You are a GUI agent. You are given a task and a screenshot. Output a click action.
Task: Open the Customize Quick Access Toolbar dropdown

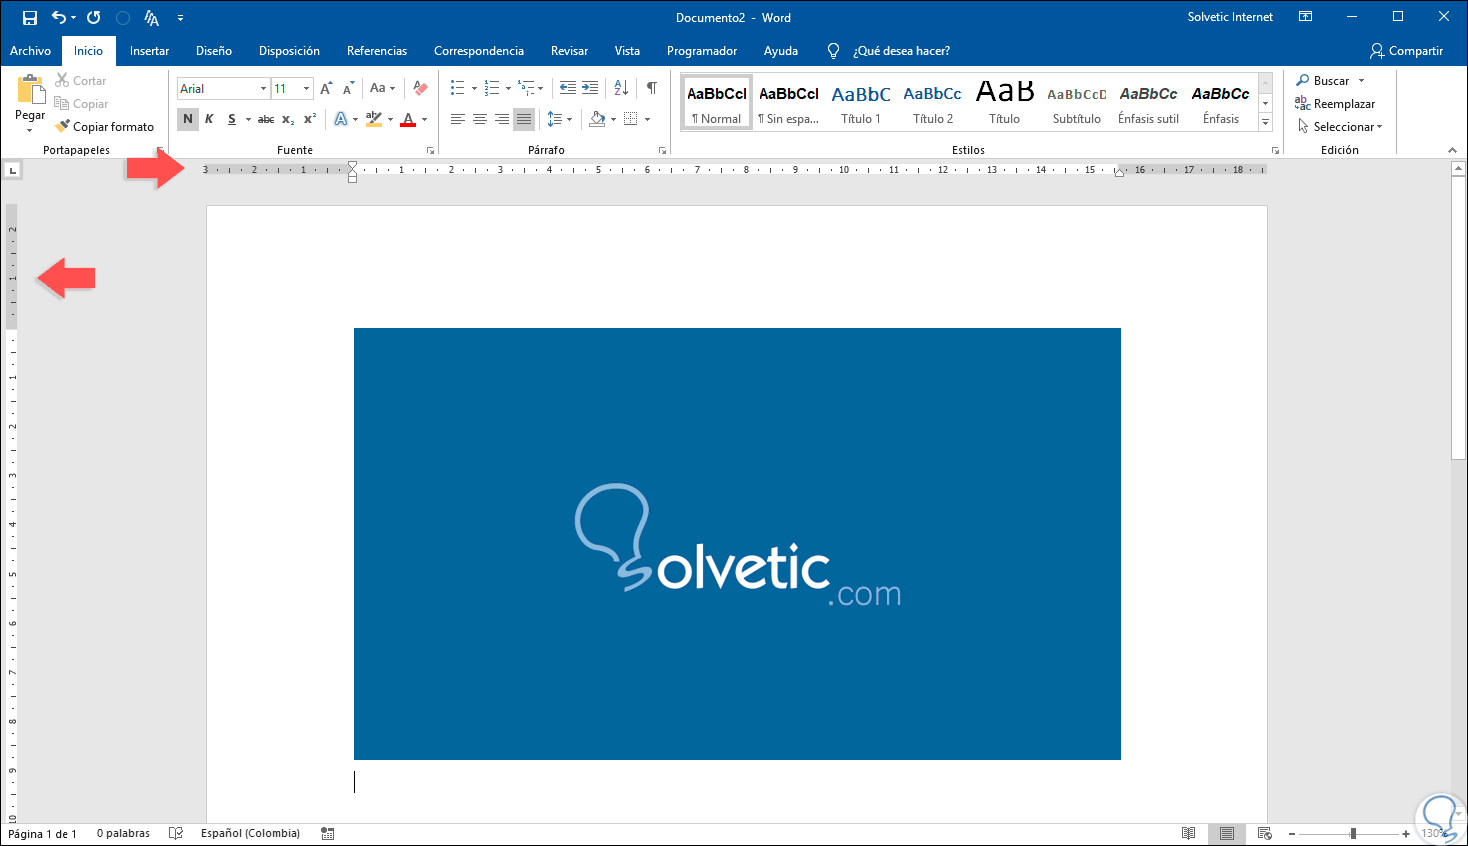[180, 18]
